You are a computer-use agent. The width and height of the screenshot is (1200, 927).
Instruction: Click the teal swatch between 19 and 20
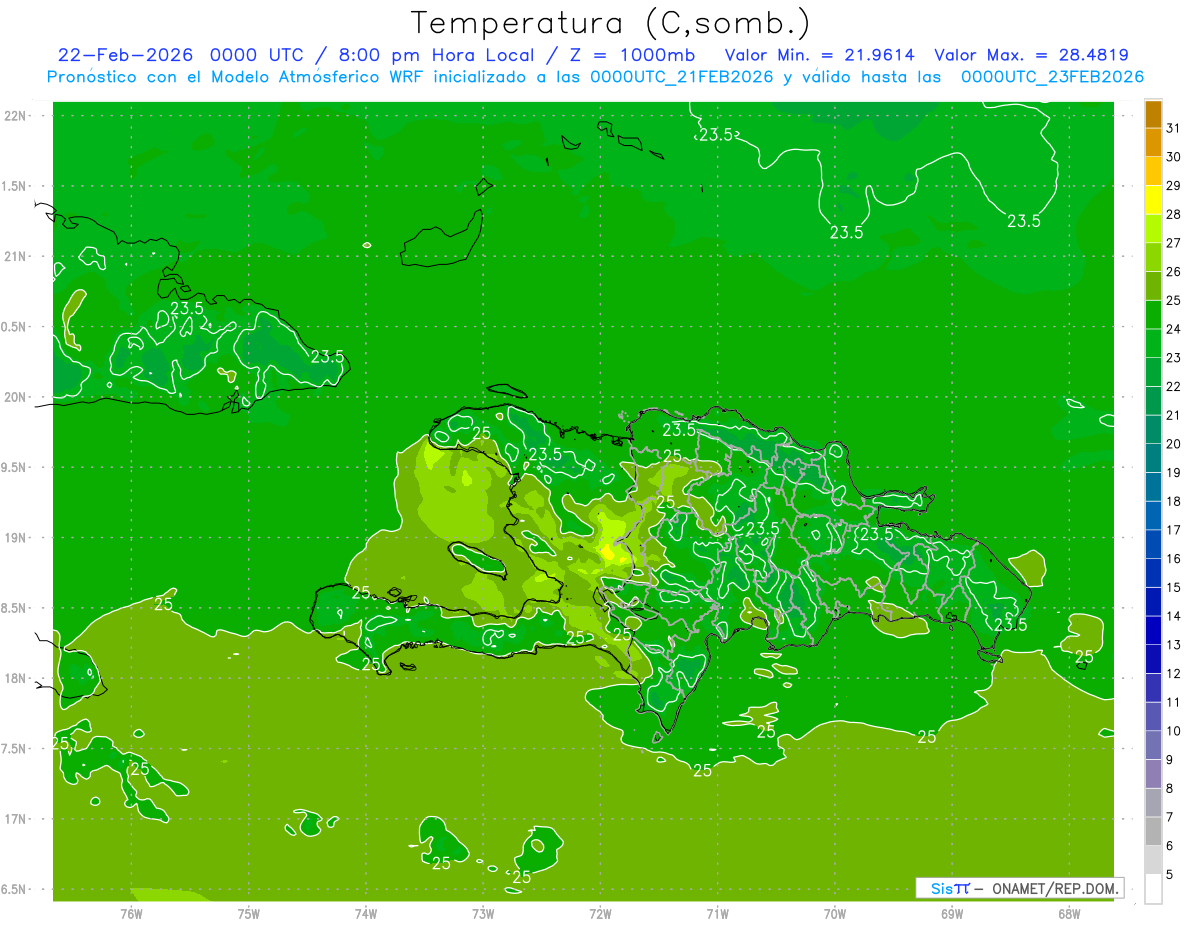(1153, 458)
